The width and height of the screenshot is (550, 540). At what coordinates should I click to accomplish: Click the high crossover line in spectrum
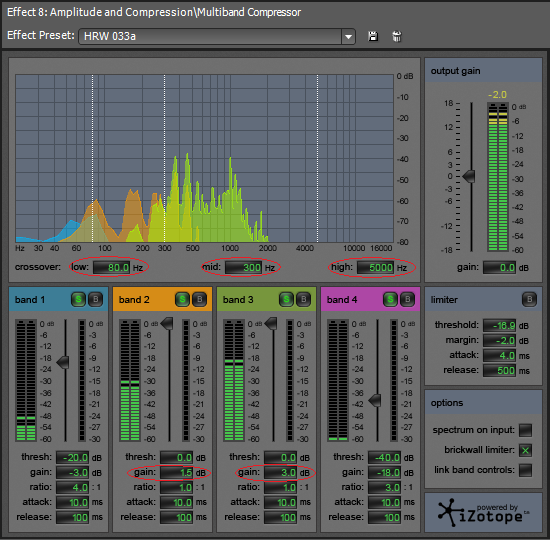point(318,158)
